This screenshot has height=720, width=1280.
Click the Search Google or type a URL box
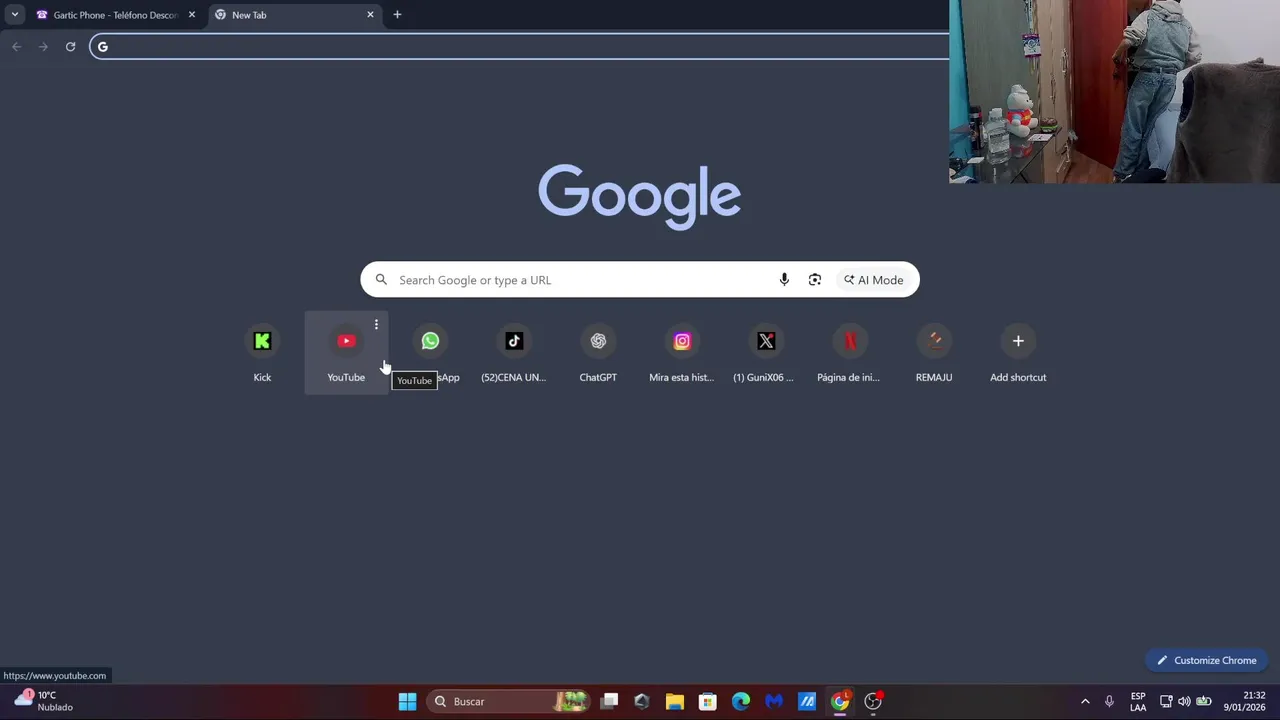pos(640,280)
